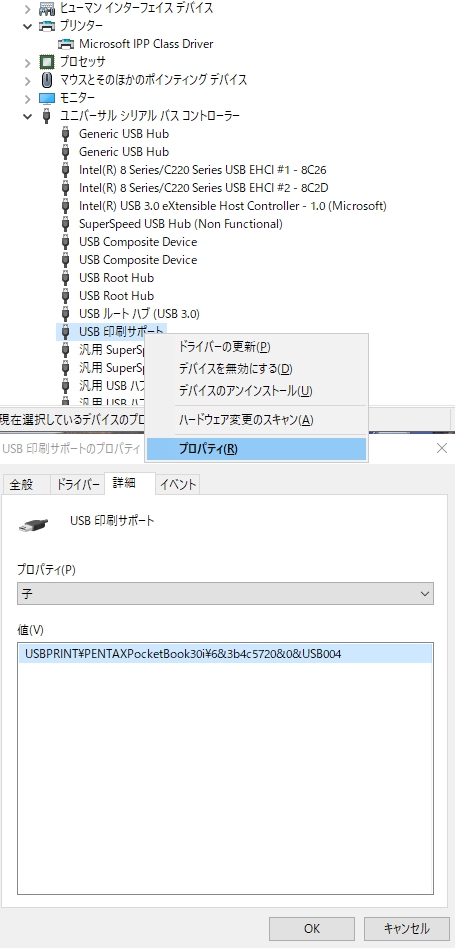Click the キャンセル button
The image size is (455, 948).
407,929
